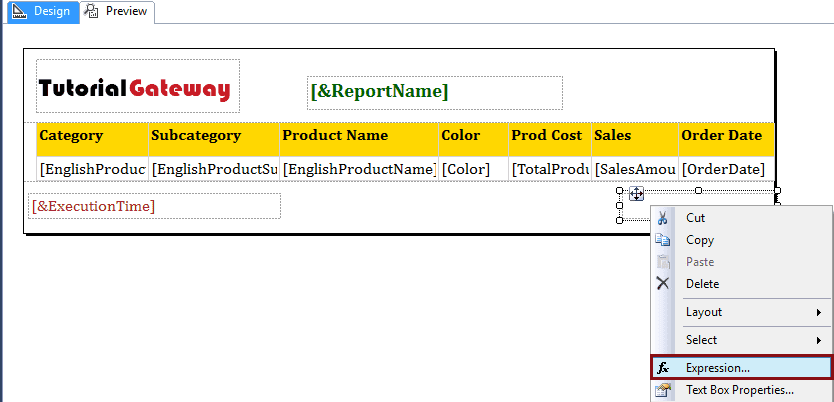This screenshot has height=402, width=834.
Task: Click the Order Date column header
Action: coord(727,139)
